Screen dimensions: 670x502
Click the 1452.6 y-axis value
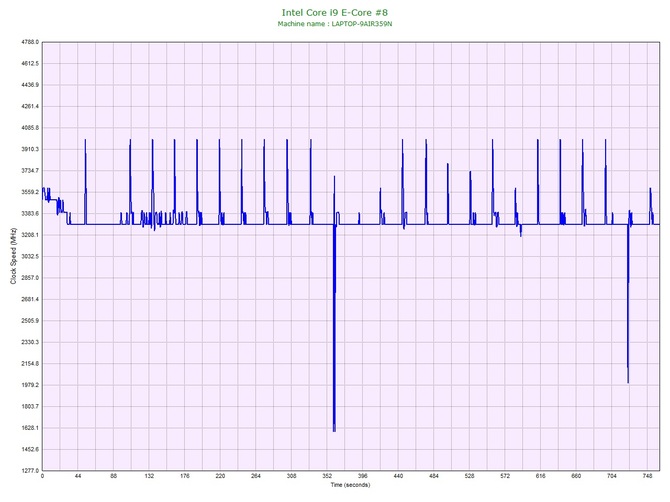(x=30, y=449)
